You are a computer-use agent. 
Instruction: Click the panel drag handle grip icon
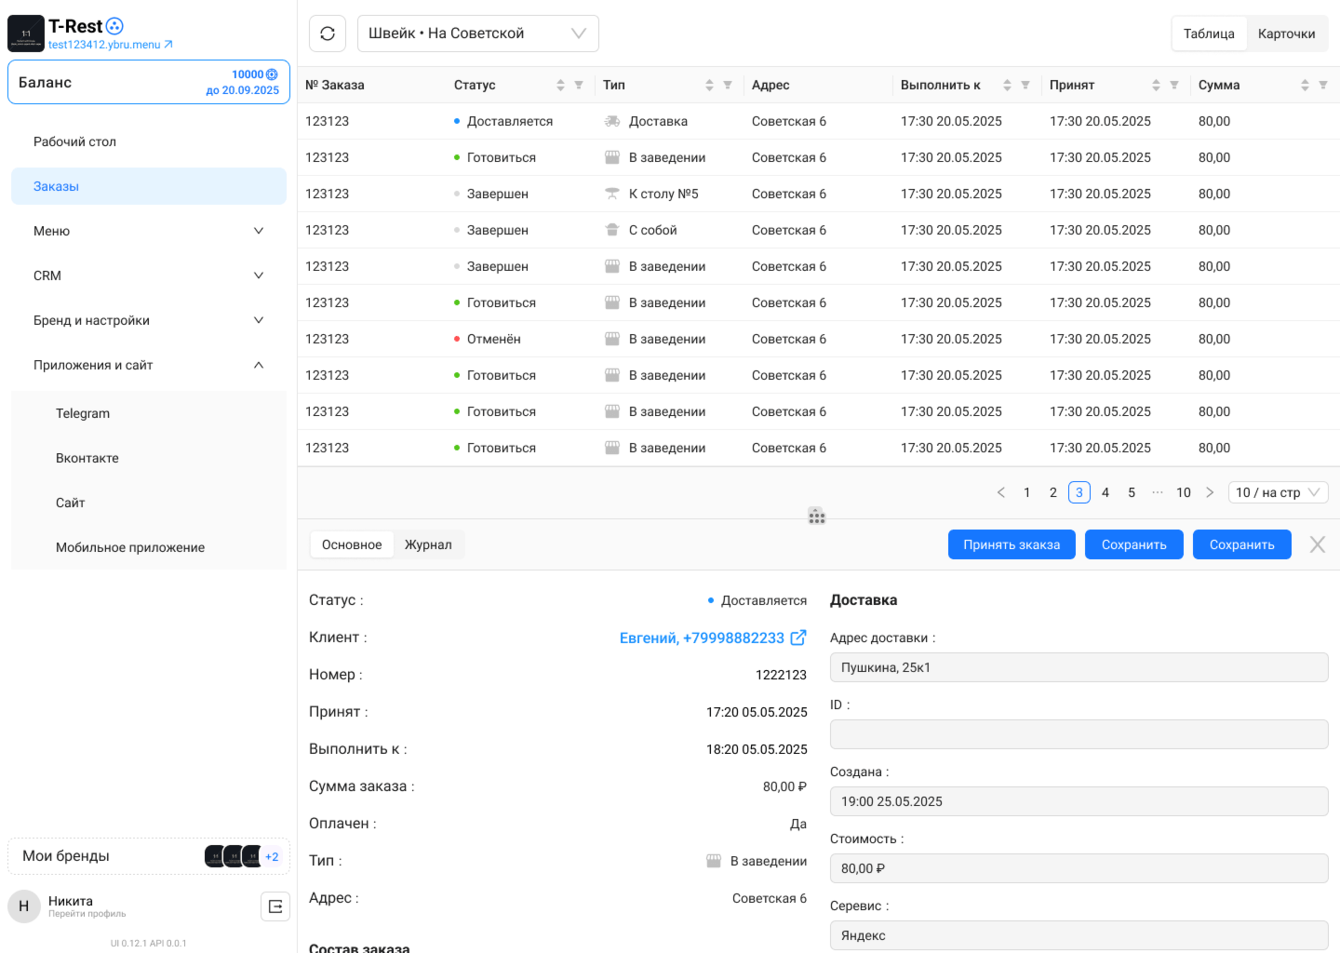pyautogui.click(x=817, y=517)
